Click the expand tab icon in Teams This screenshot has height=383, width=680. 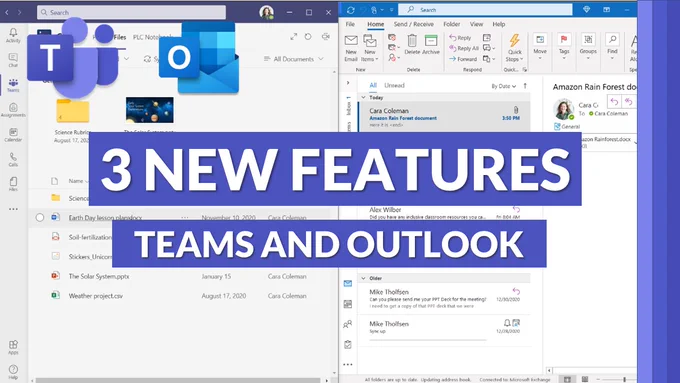(294, 37)
